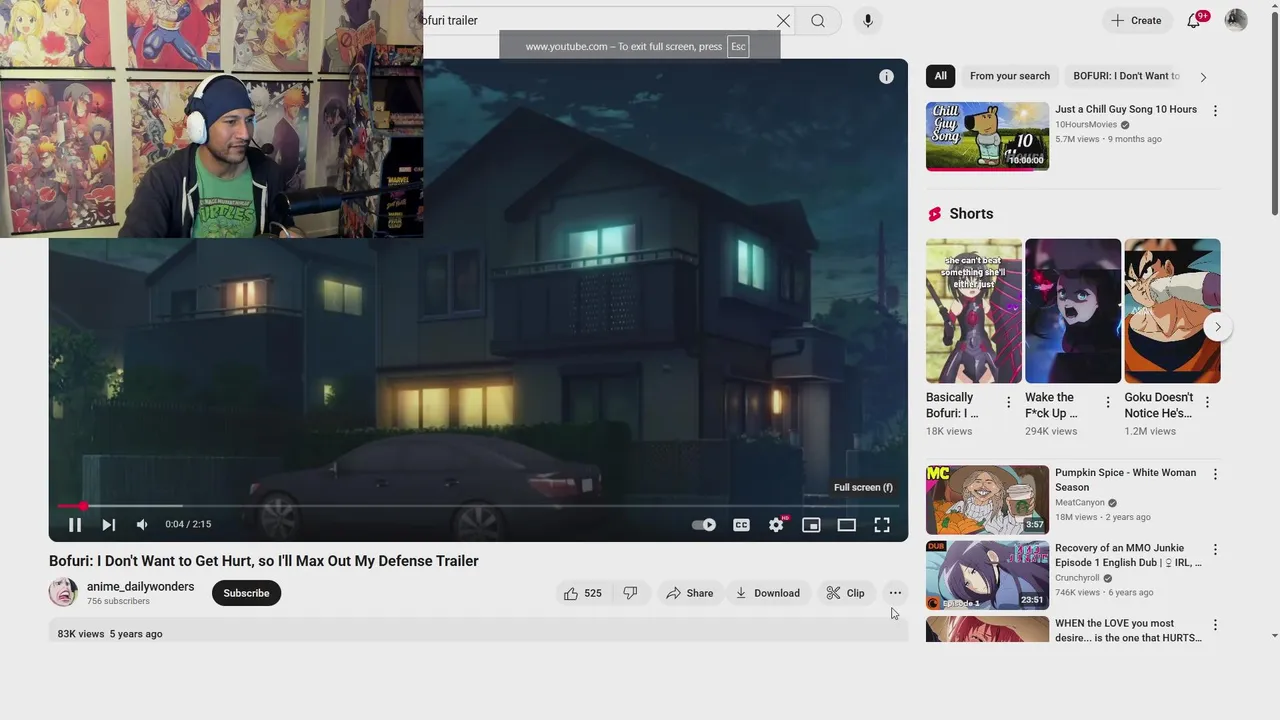
Task: Share the Bofuri trailer
Action: point(690,593)
